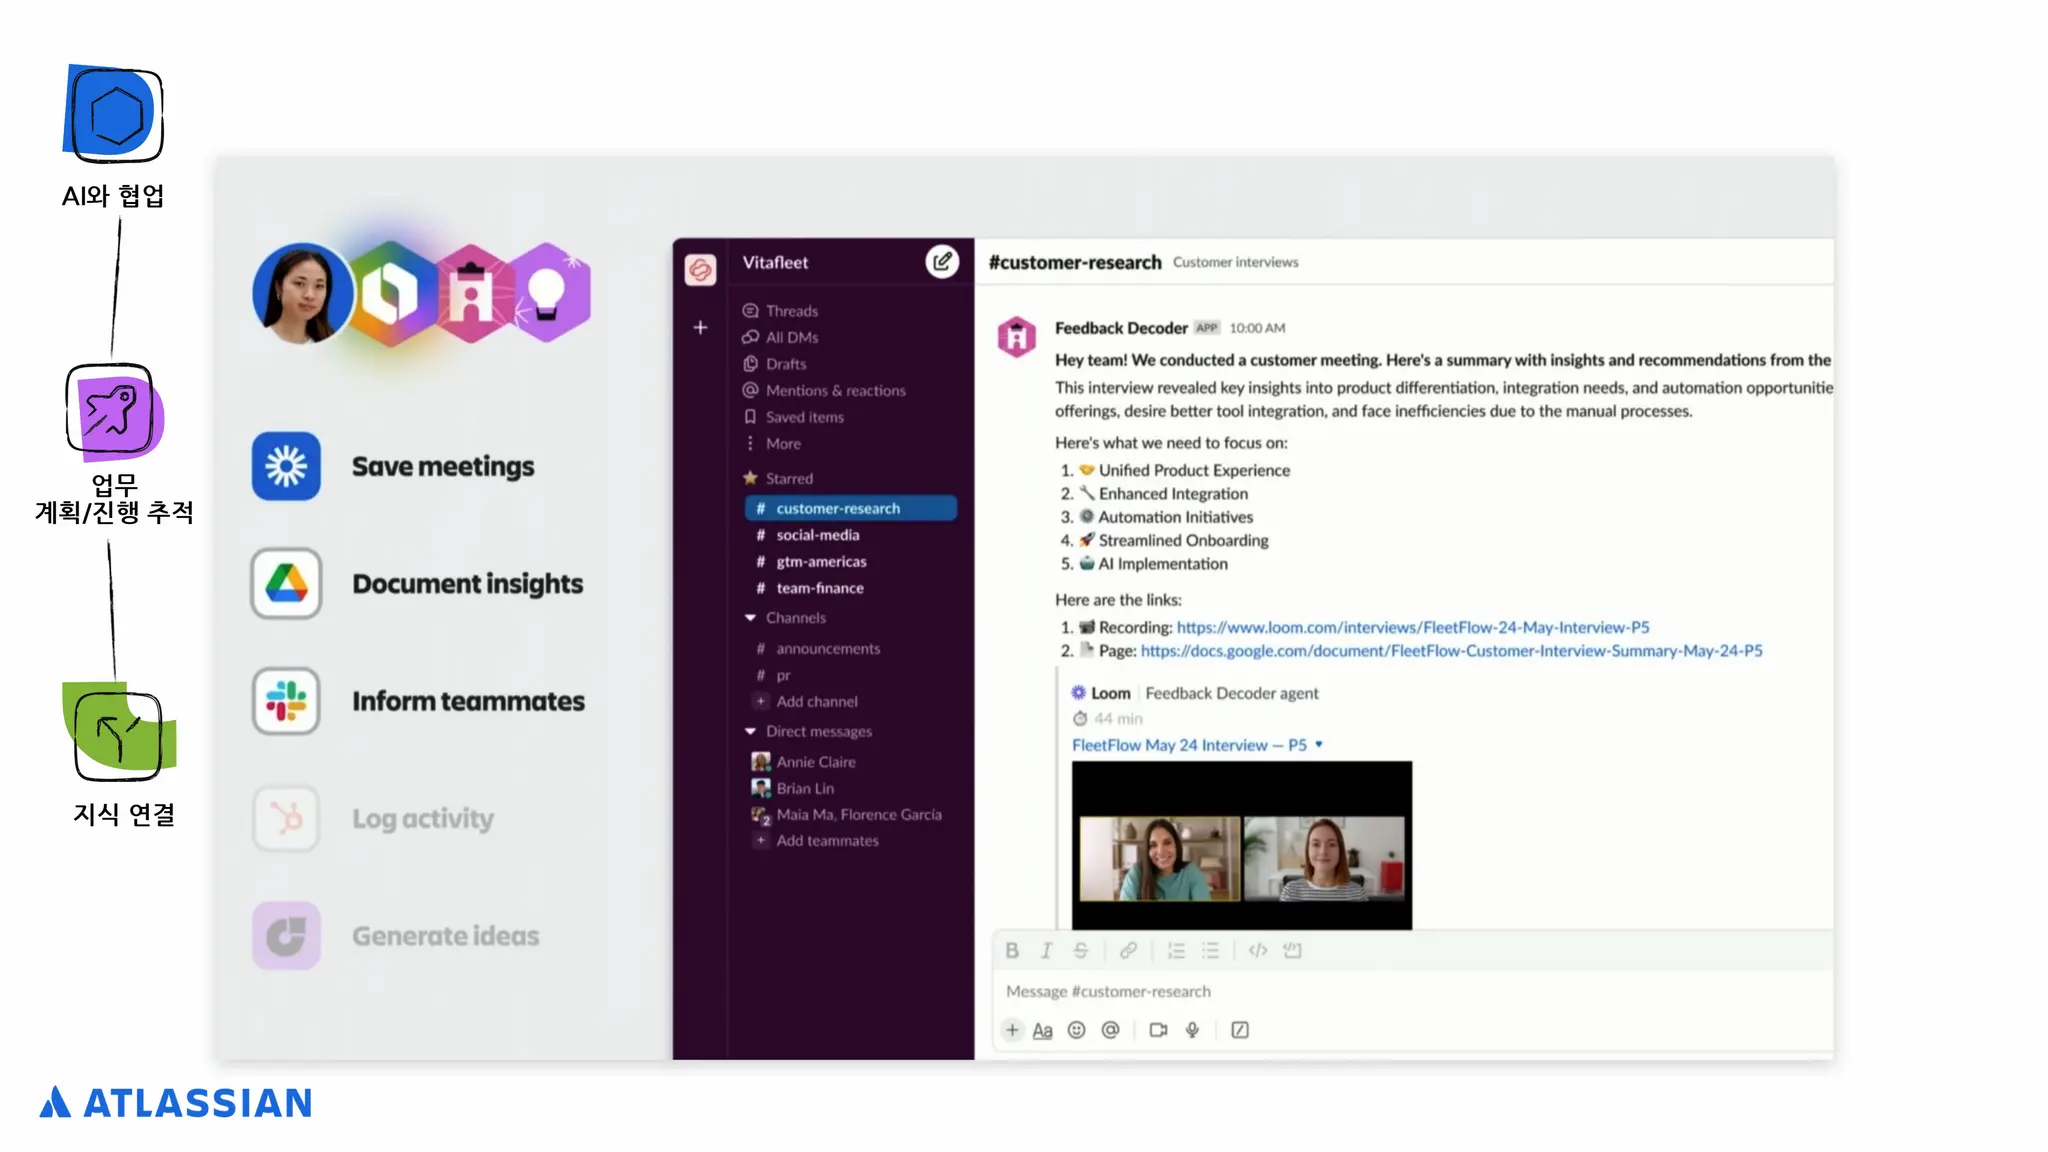The height and width of the screenshot is (1152, 2048).
Task: Toggle italic formatting in composer
Action: 1046,950
